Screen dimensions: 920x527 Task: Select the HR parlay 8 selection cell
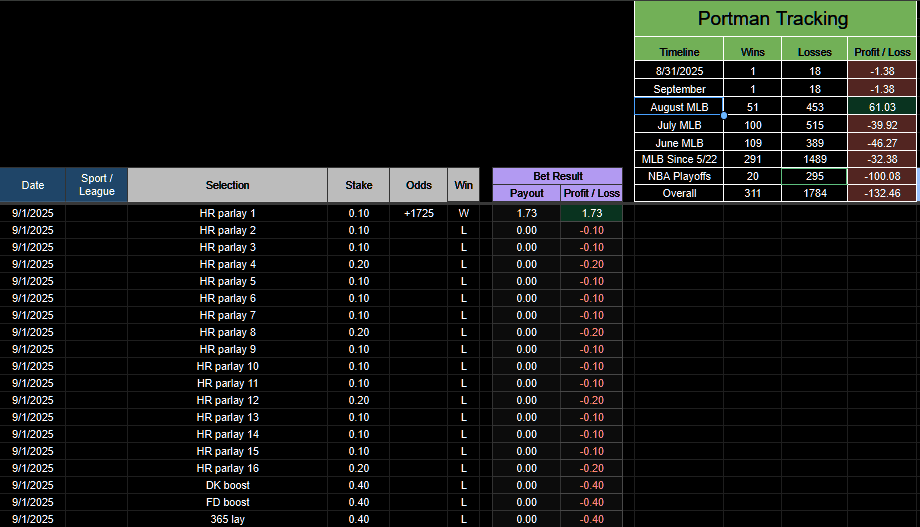click(228, 332)
